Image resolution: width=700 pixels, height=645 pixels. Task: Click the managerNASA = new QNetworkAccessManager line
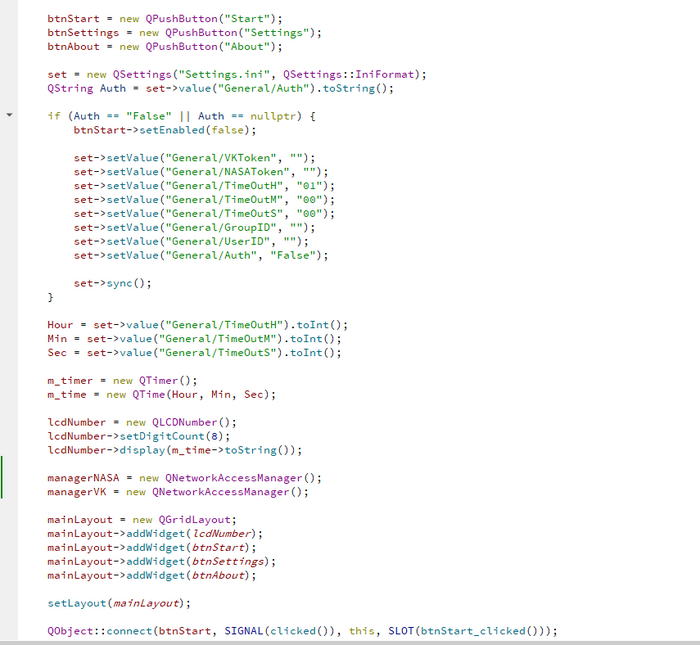184,478
